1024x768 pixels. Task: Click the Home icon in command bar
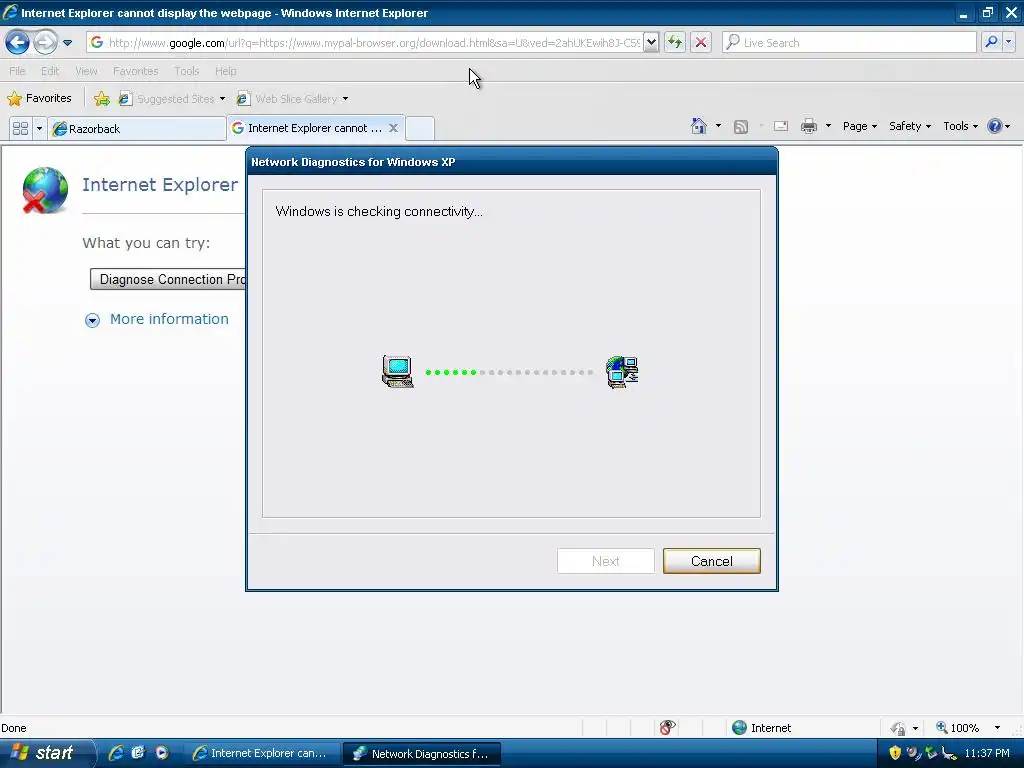699,126
